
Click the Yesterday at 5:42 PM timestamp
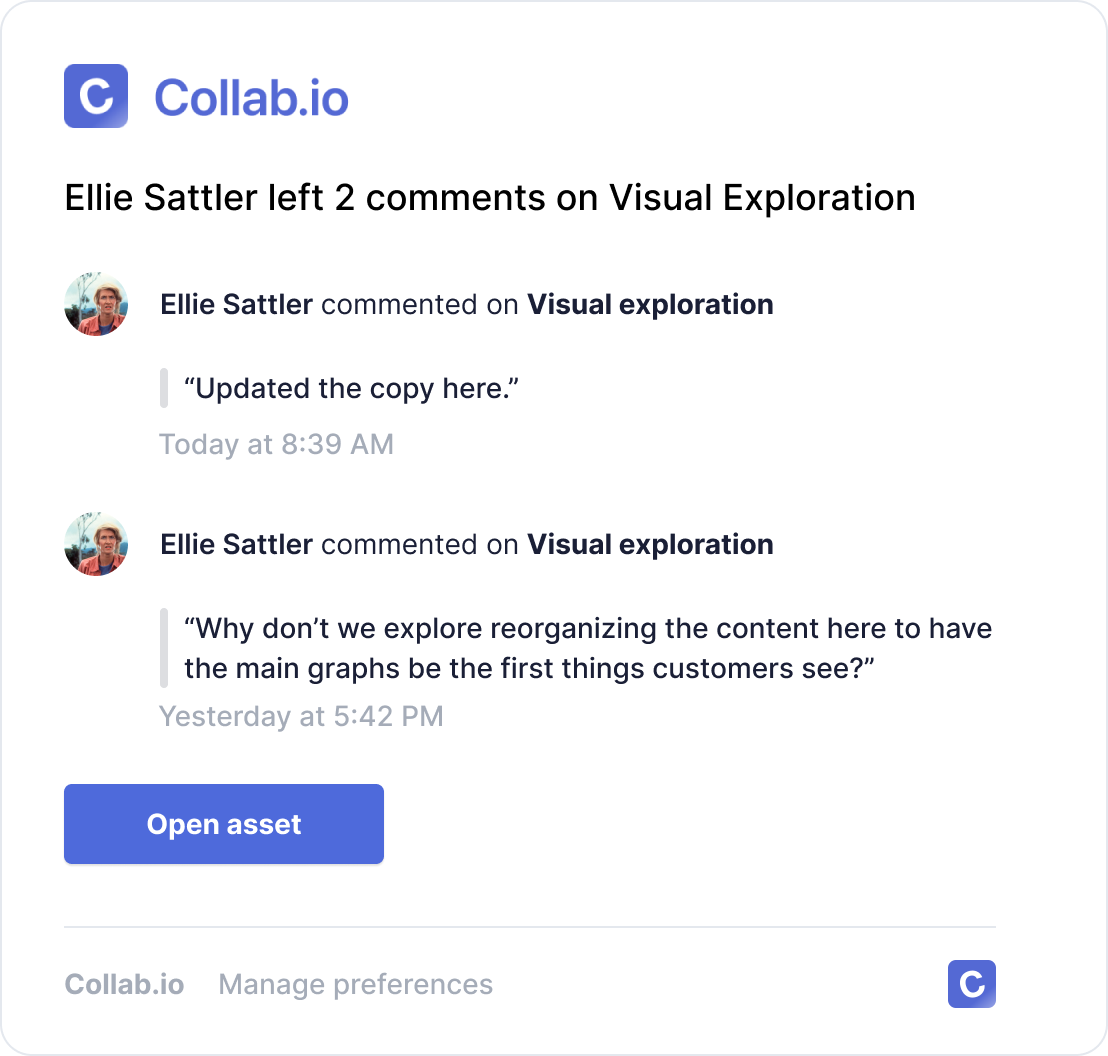[x=300, y=715]
